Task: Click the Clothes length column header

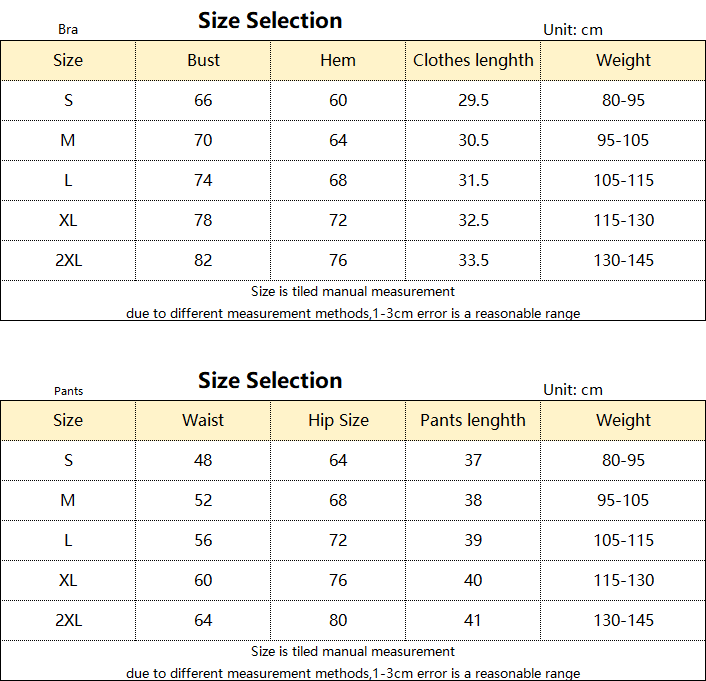Action: point(473,60)
